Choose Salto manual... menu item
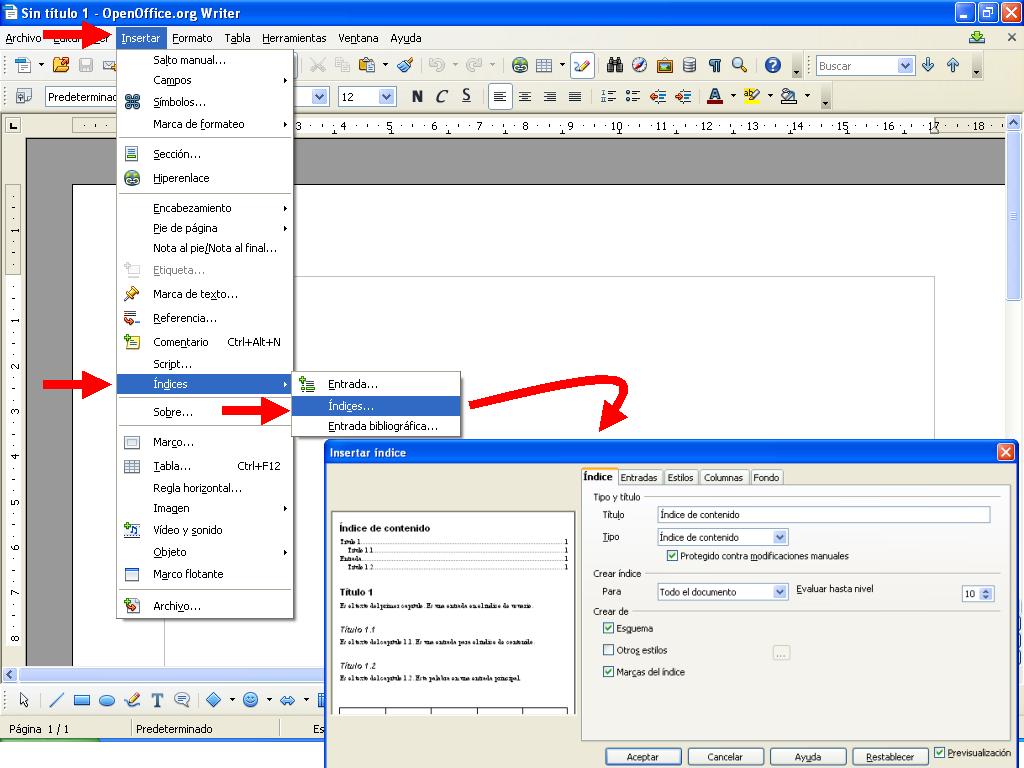This screenshot has width=1024, height=768. [x=205, y=60]
